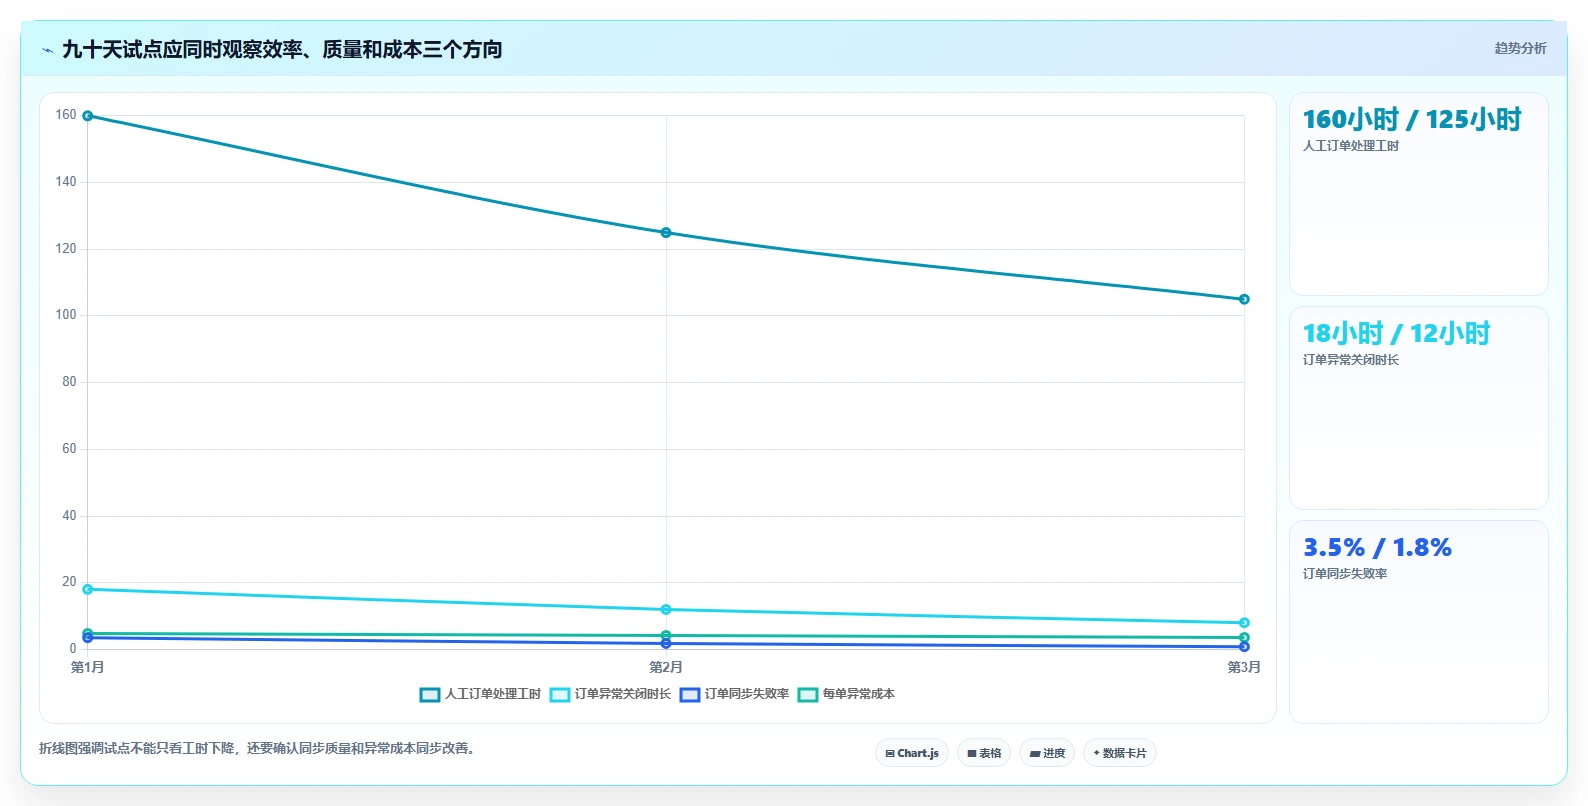The height and width of the screenshot is (806, 1588).
Task: Select the 160小时 / 125小时 metric card
Action: pos(1418,194)
